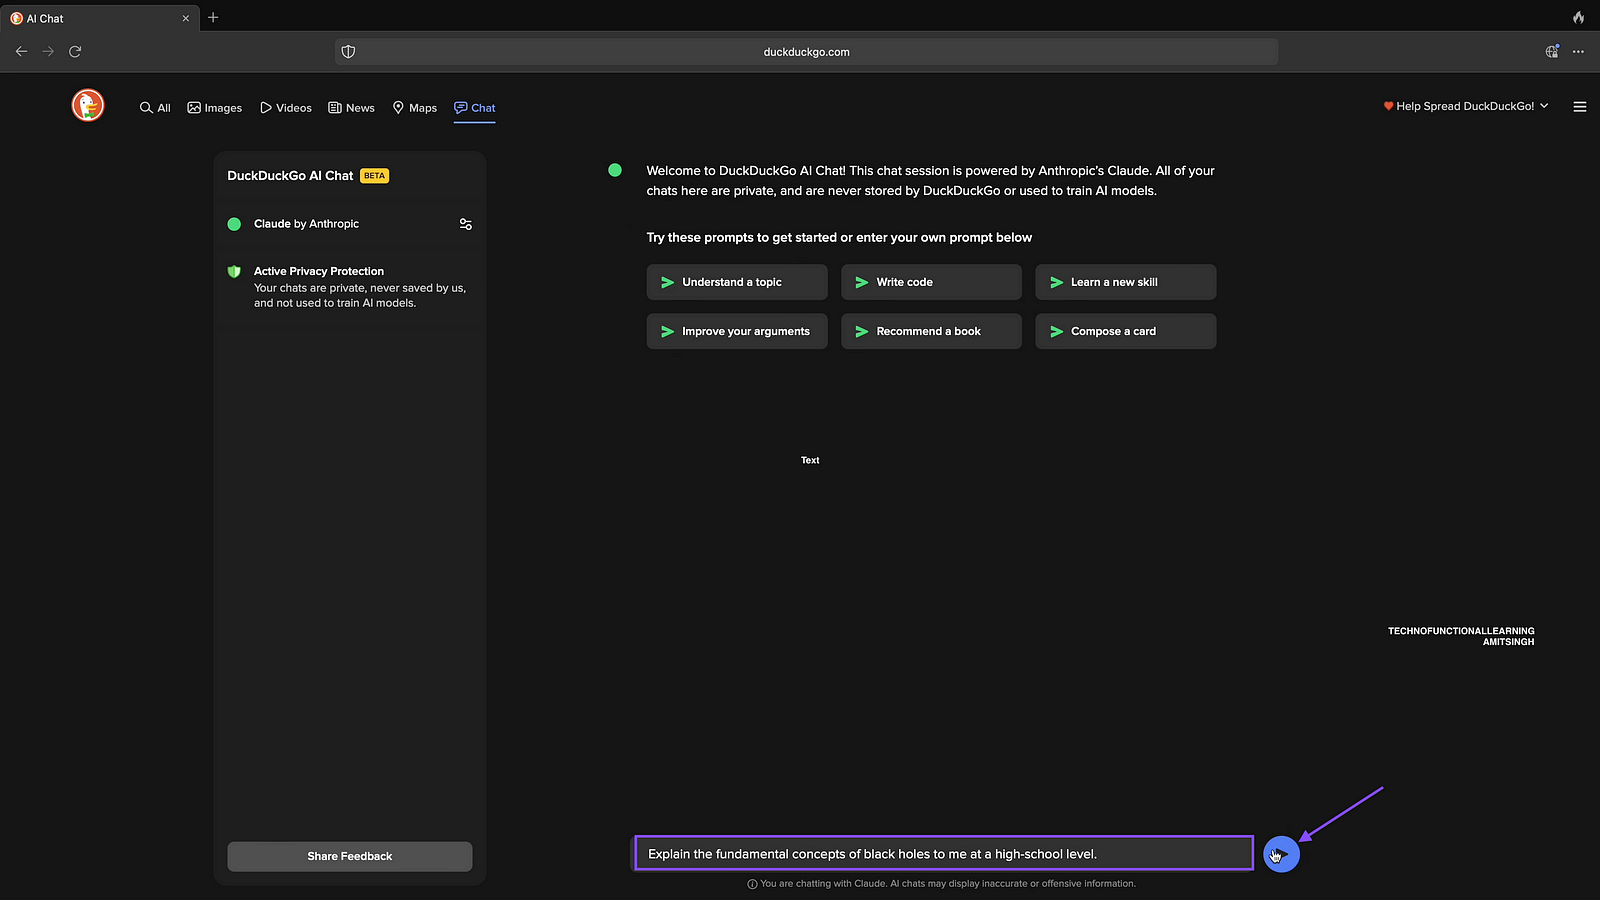1600x900 pixels.
Task: Open the hamburger menu at top right
Action: (1579, 107)
